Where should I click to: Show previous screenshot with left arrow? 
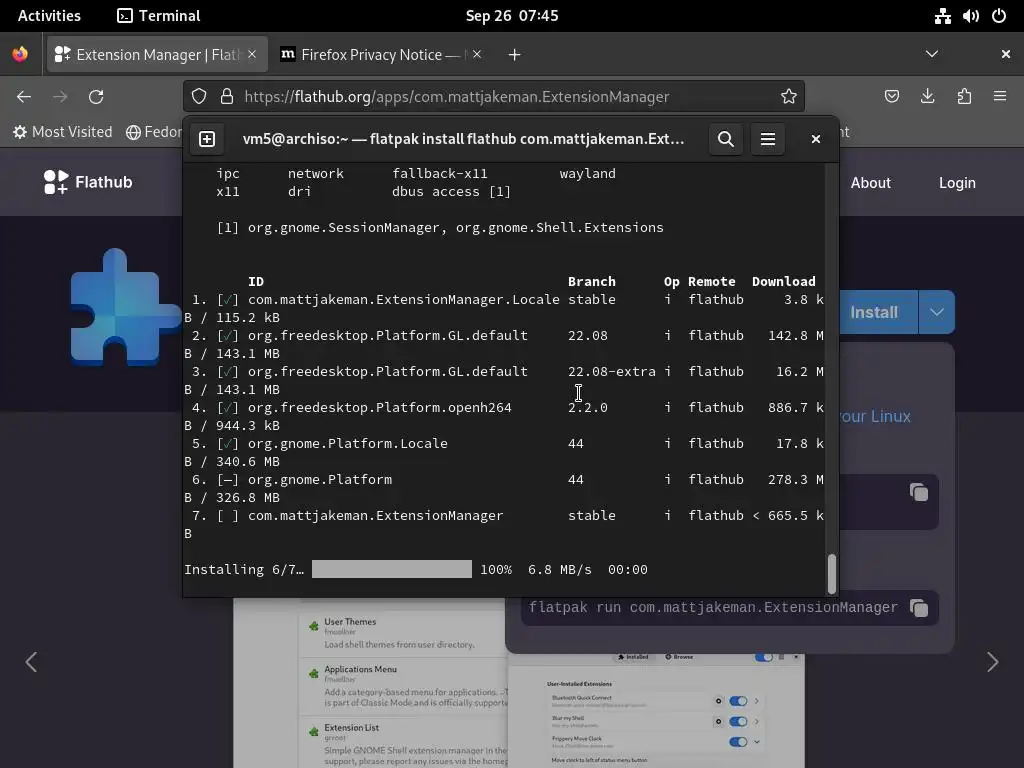tap(31, 662)
